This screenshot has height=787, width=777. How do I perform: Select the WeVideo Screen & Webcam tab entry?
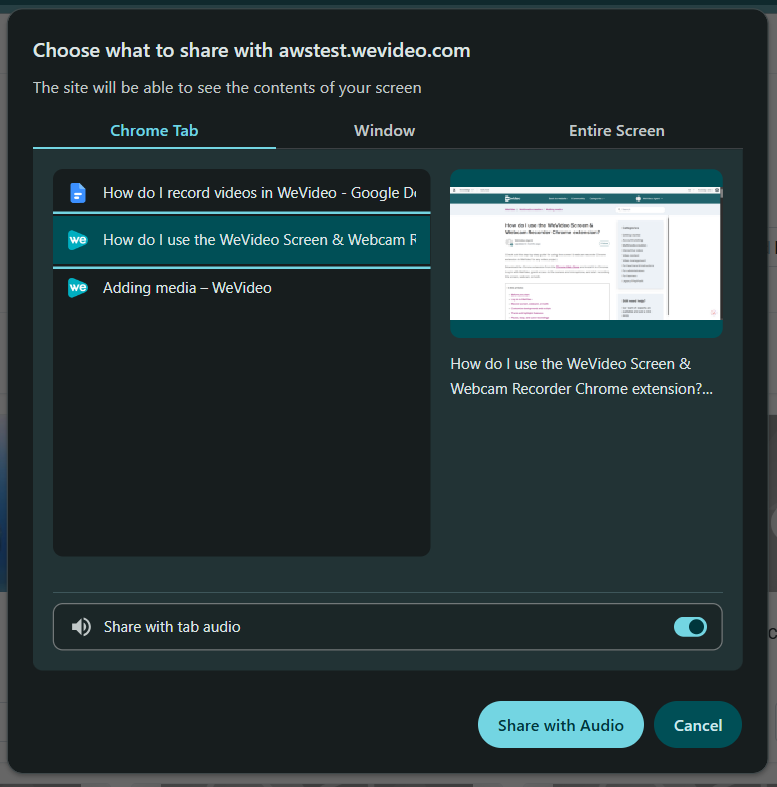[x=241, y=240]
